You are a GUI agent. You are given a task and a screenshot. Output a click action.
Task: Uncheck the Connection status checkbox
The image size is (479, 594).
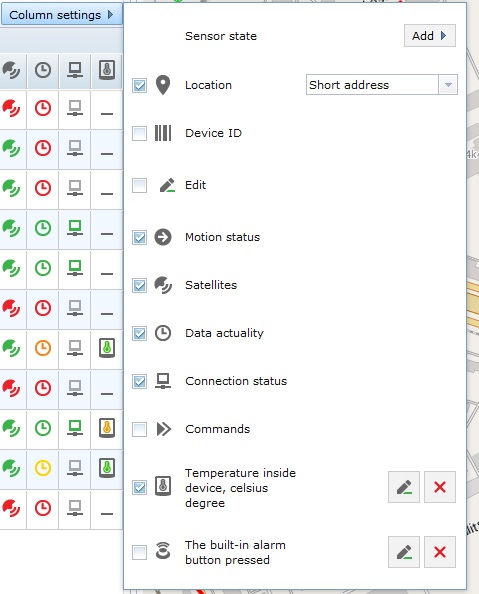[139, 381]
